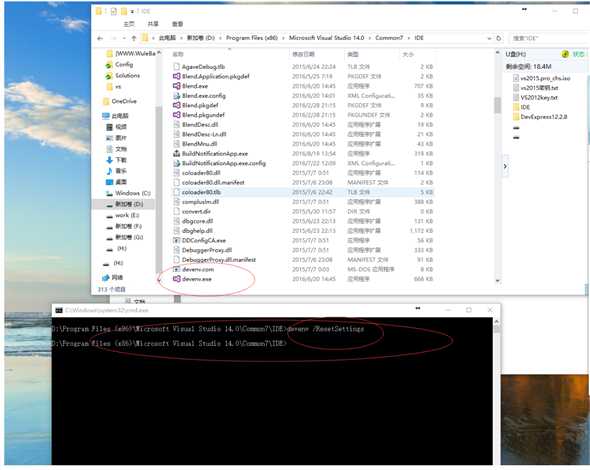590x470 pixels.
Task: Select Blend.exe application icon
Action: pyautogui.click(x=176, y=86)
